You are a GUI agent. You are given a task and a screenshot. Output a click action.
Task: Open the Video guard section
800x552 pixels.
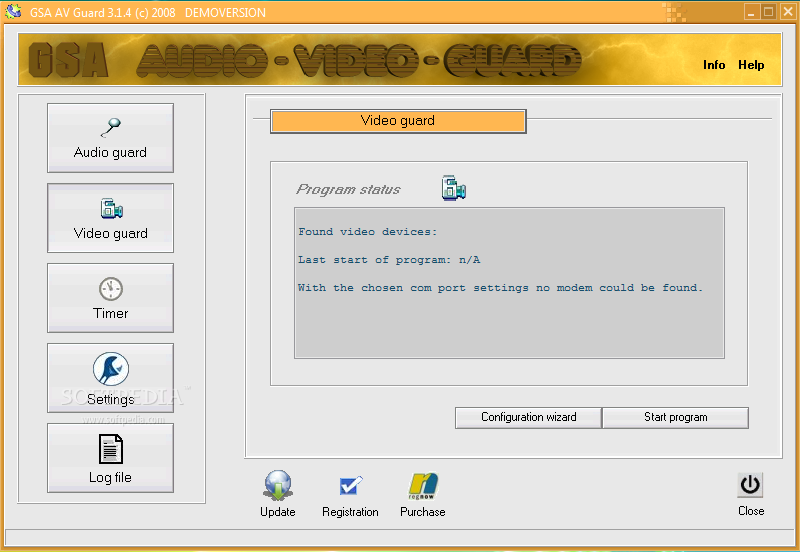110,218
